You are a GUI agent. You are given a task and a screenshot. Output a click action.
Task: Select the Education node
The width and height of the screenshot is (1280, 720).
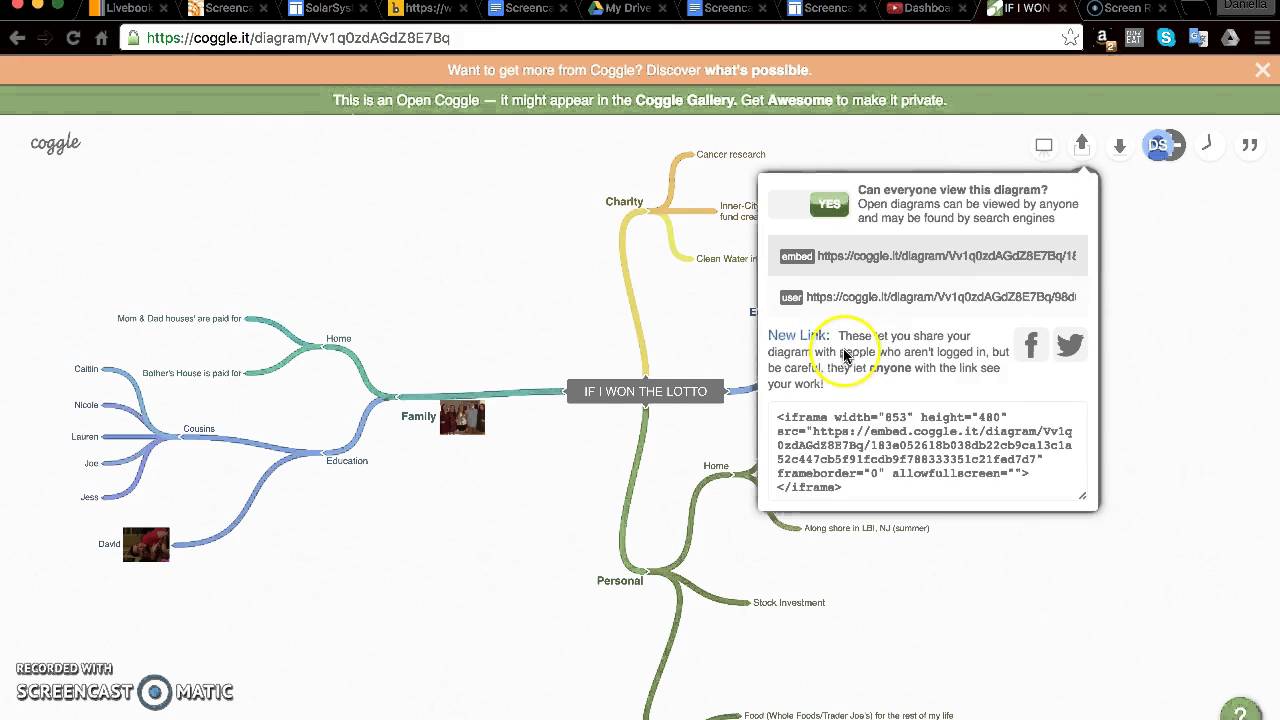pos(347,461)
